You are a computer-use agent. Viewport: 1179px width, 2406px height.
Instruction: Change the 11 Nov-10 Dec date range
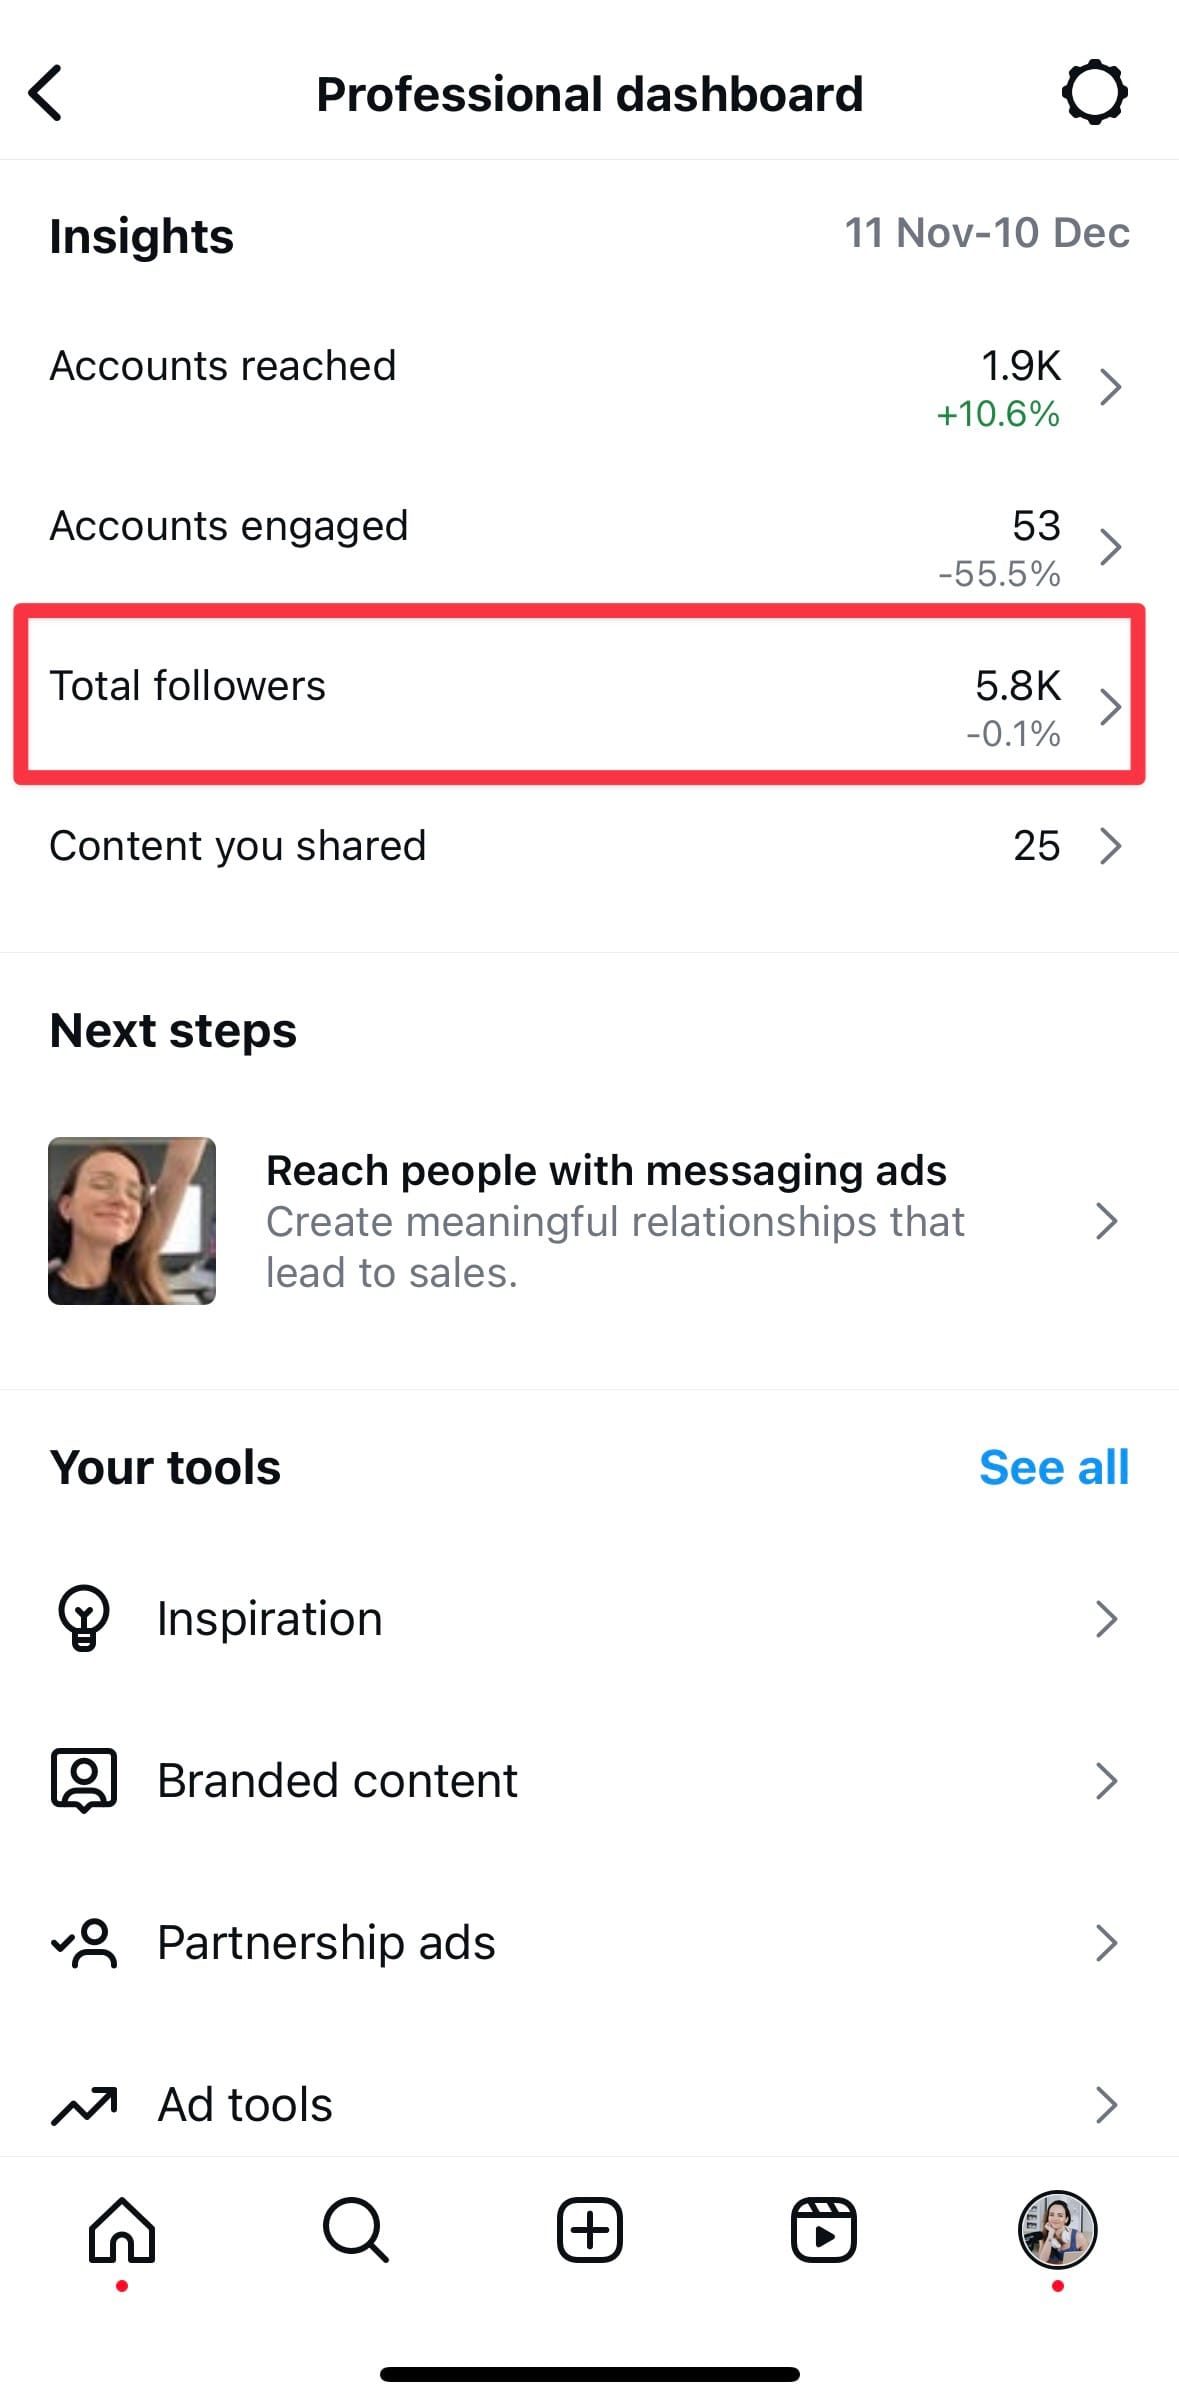pyautogui.click(x=986, y=233)
